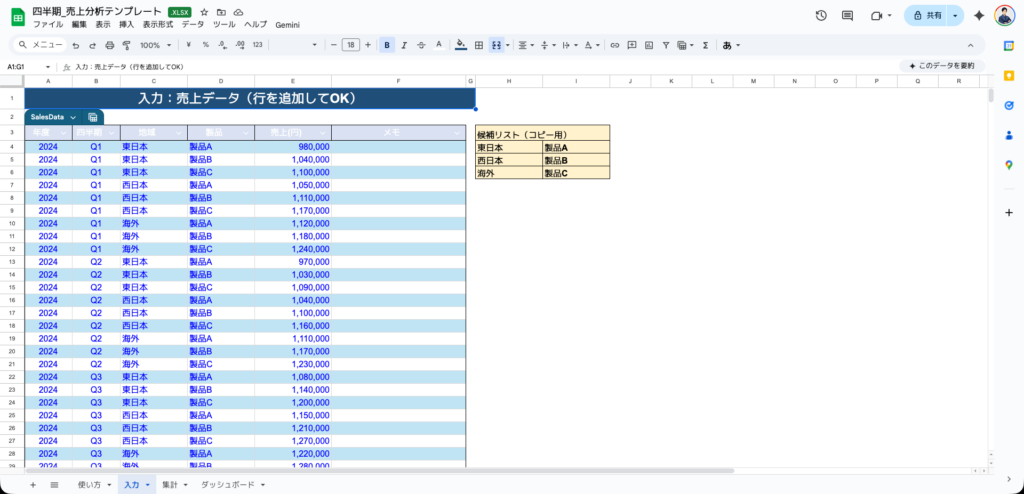Open version history clock icon
Viewport: 1024px width, 494px height.
point(821,16)
